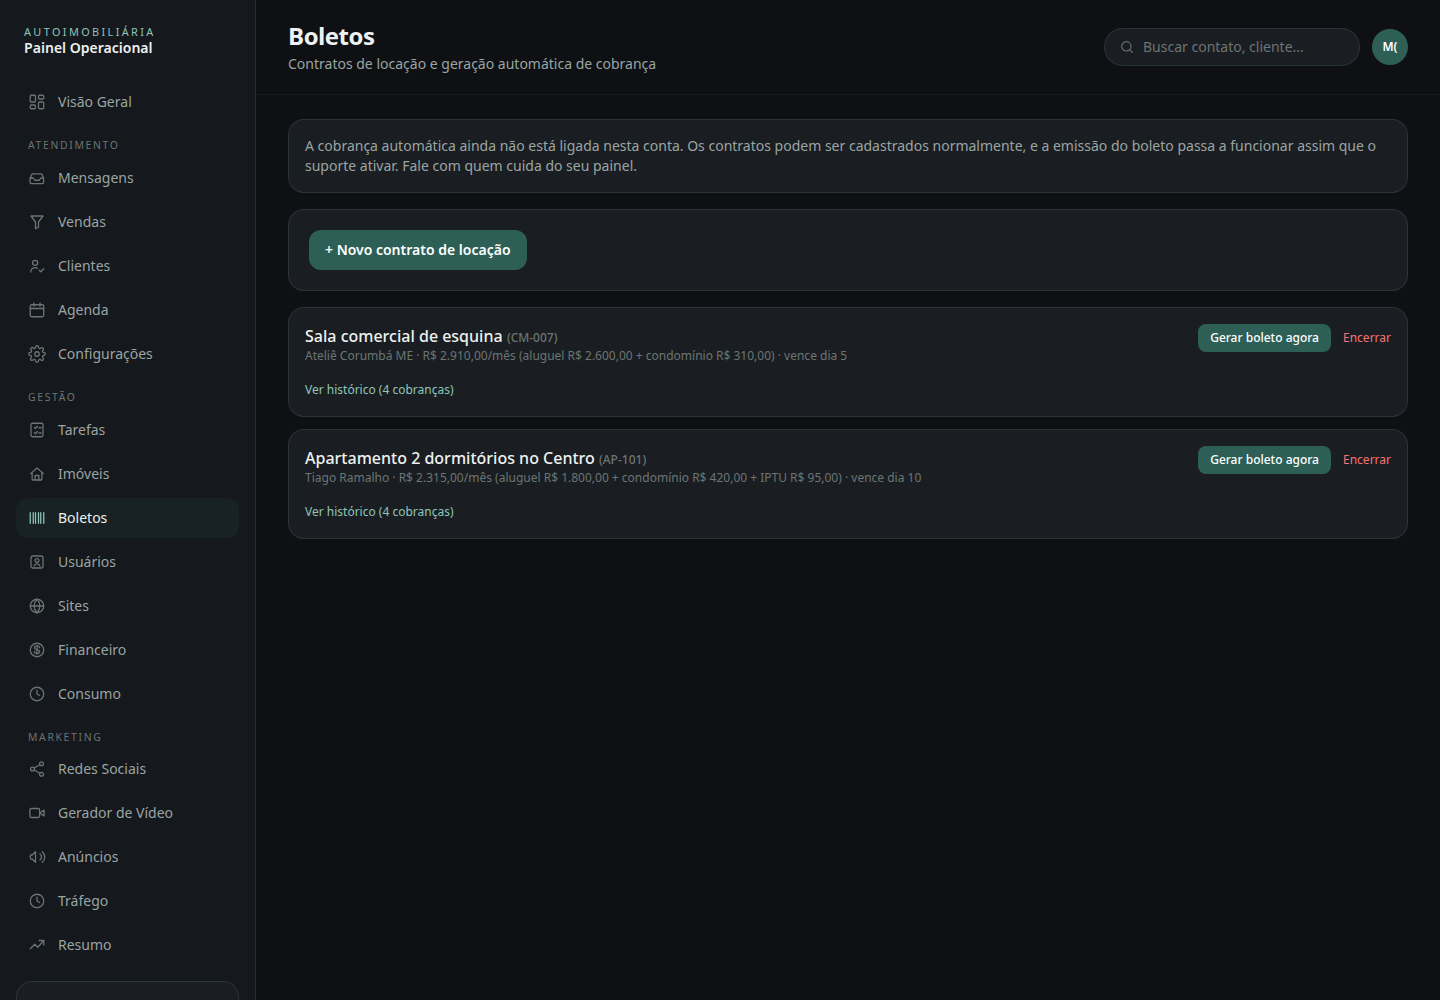Click the Vendas funnel icon
Image resolution: width=1440 pixels, height=1000 pixels.
coord(37,222)
